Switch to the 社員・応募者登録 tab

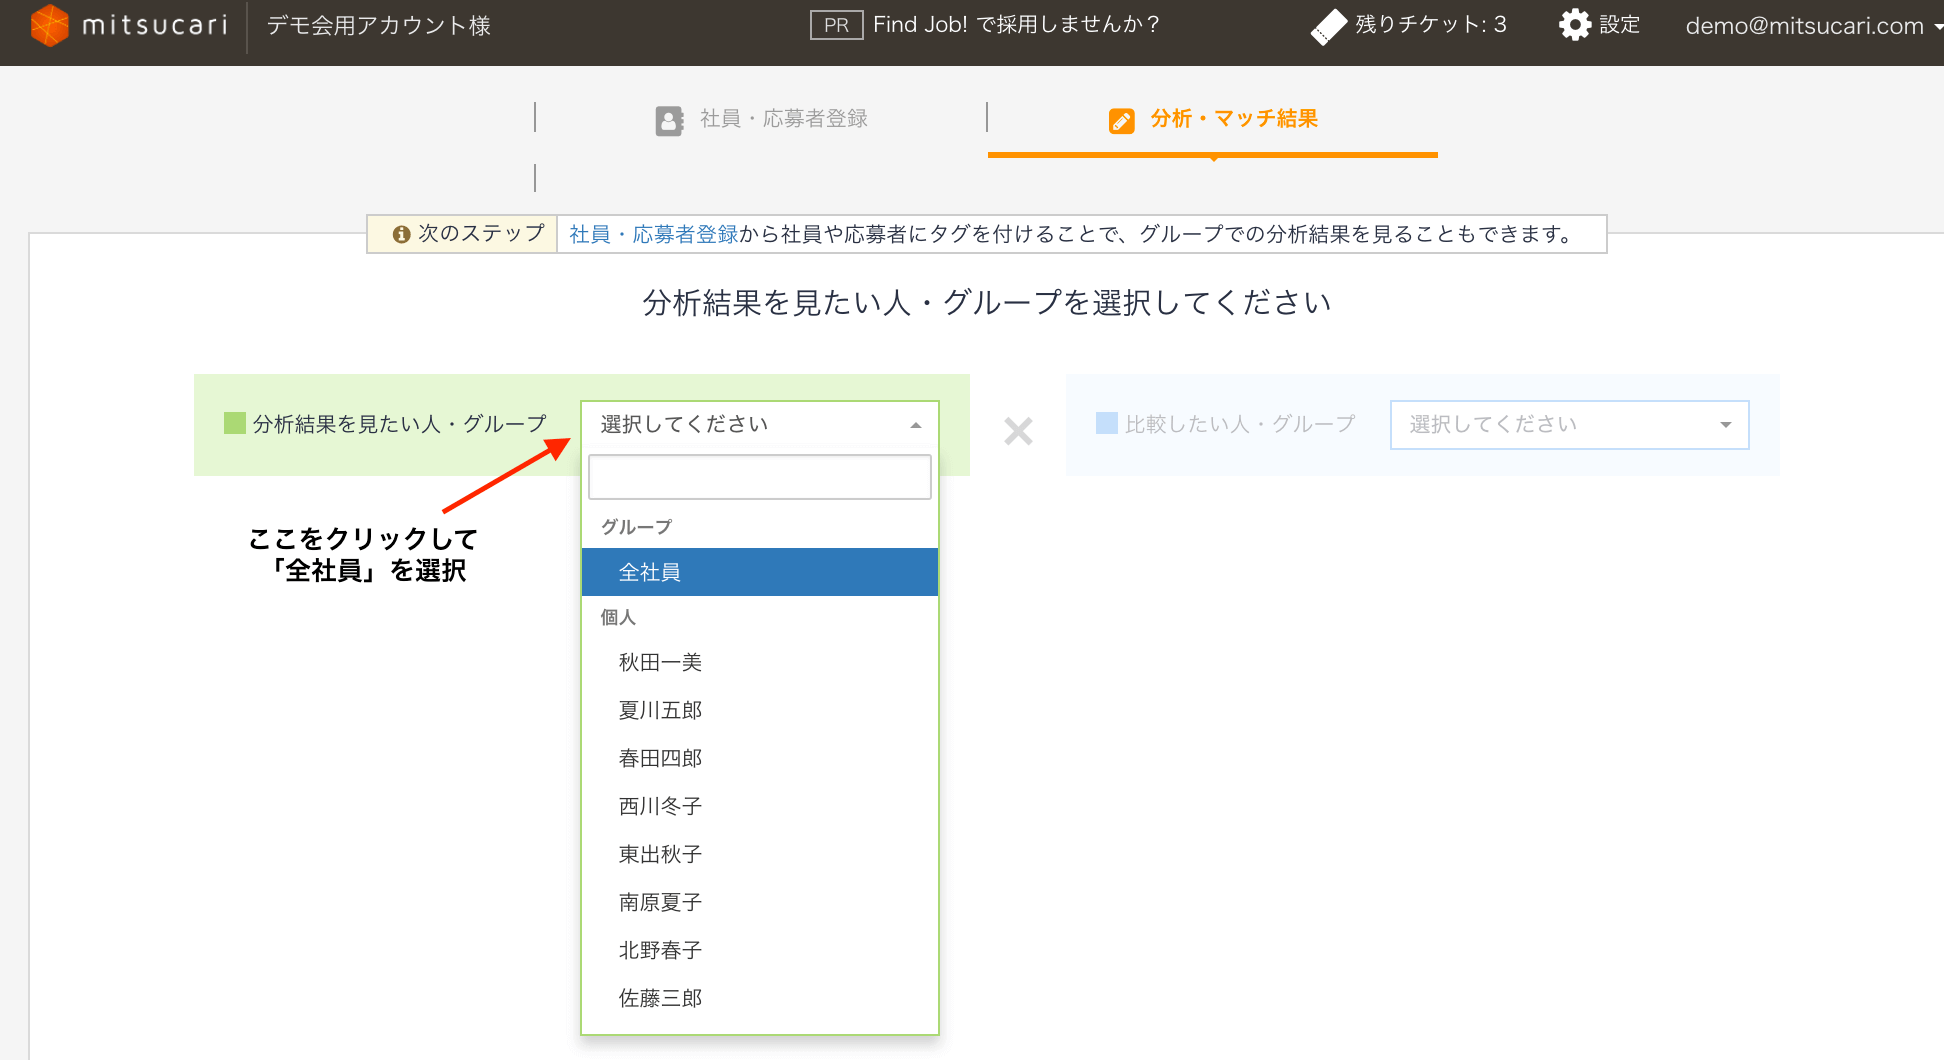pos(783,118)
